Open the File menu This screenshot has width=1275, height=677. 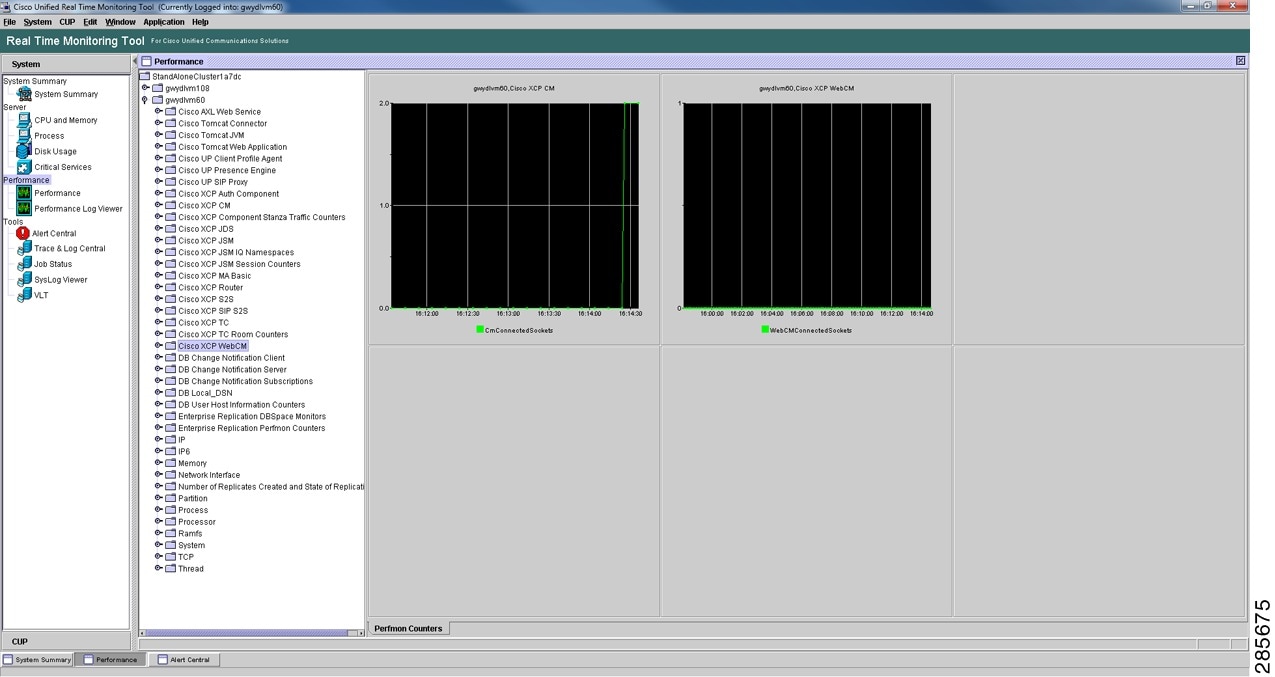(x=10, y=22)
